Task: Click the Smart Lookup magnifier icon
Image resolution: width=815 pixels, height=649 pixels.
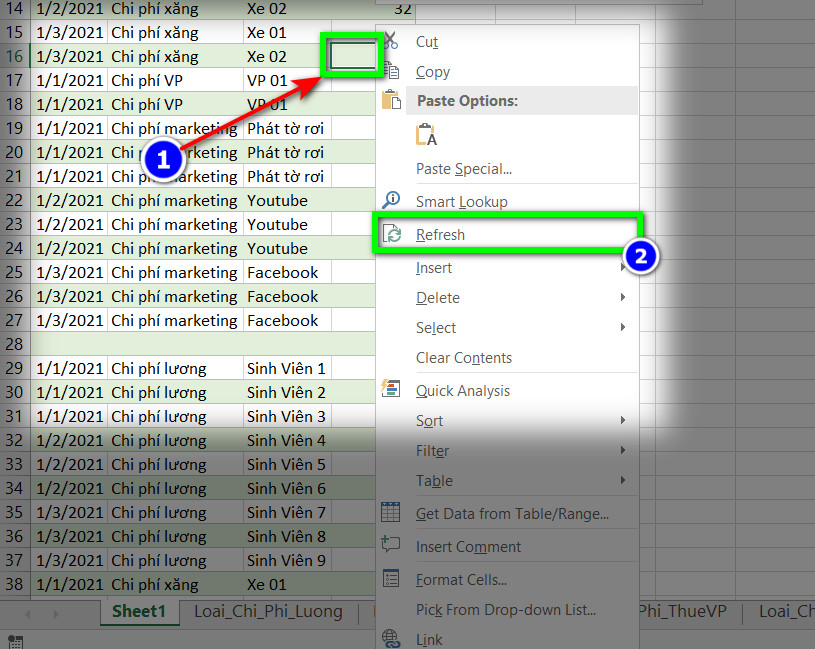Action: click(391, 200)
